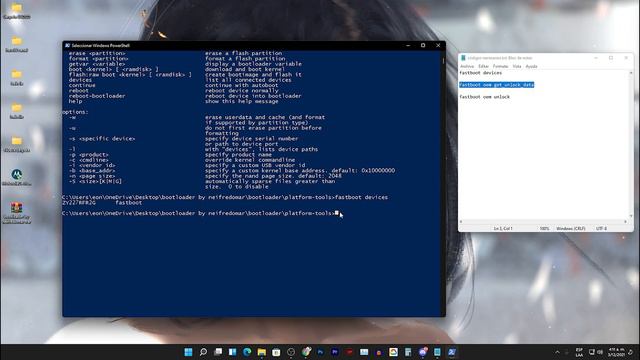Viewport: 640px width, 360px height.
Task: Show hidden system tray icons chevron
Action: (558, 352)
